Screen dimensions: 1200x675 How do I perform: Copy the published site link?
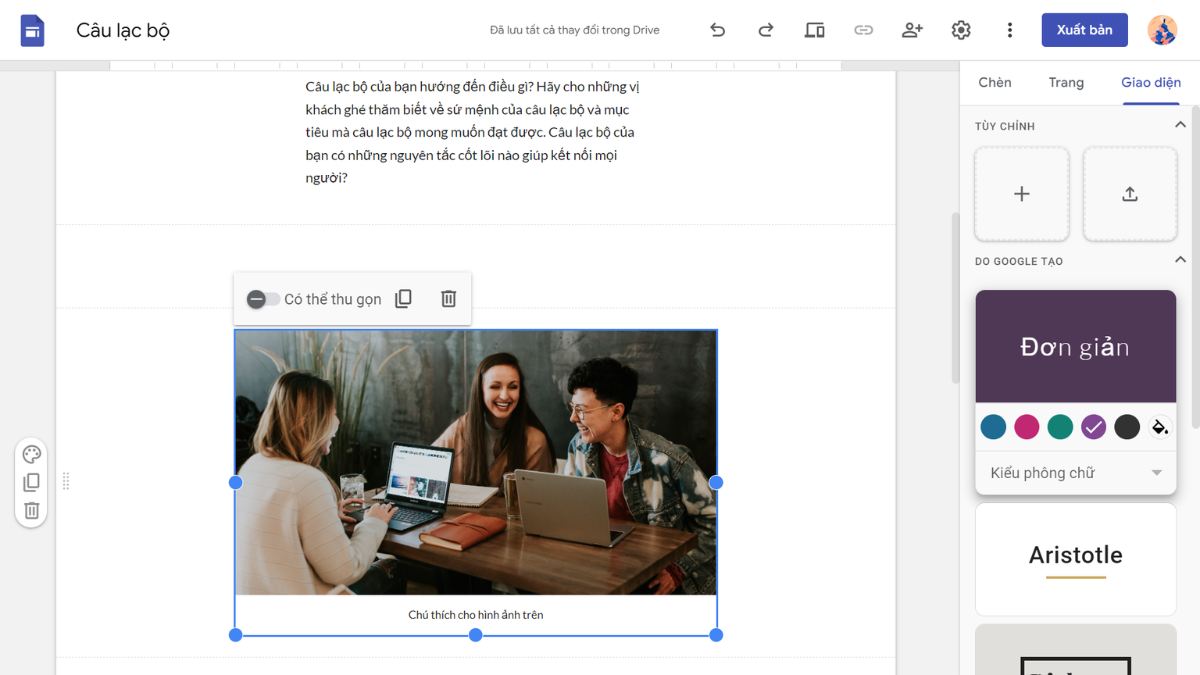point(863,30)
